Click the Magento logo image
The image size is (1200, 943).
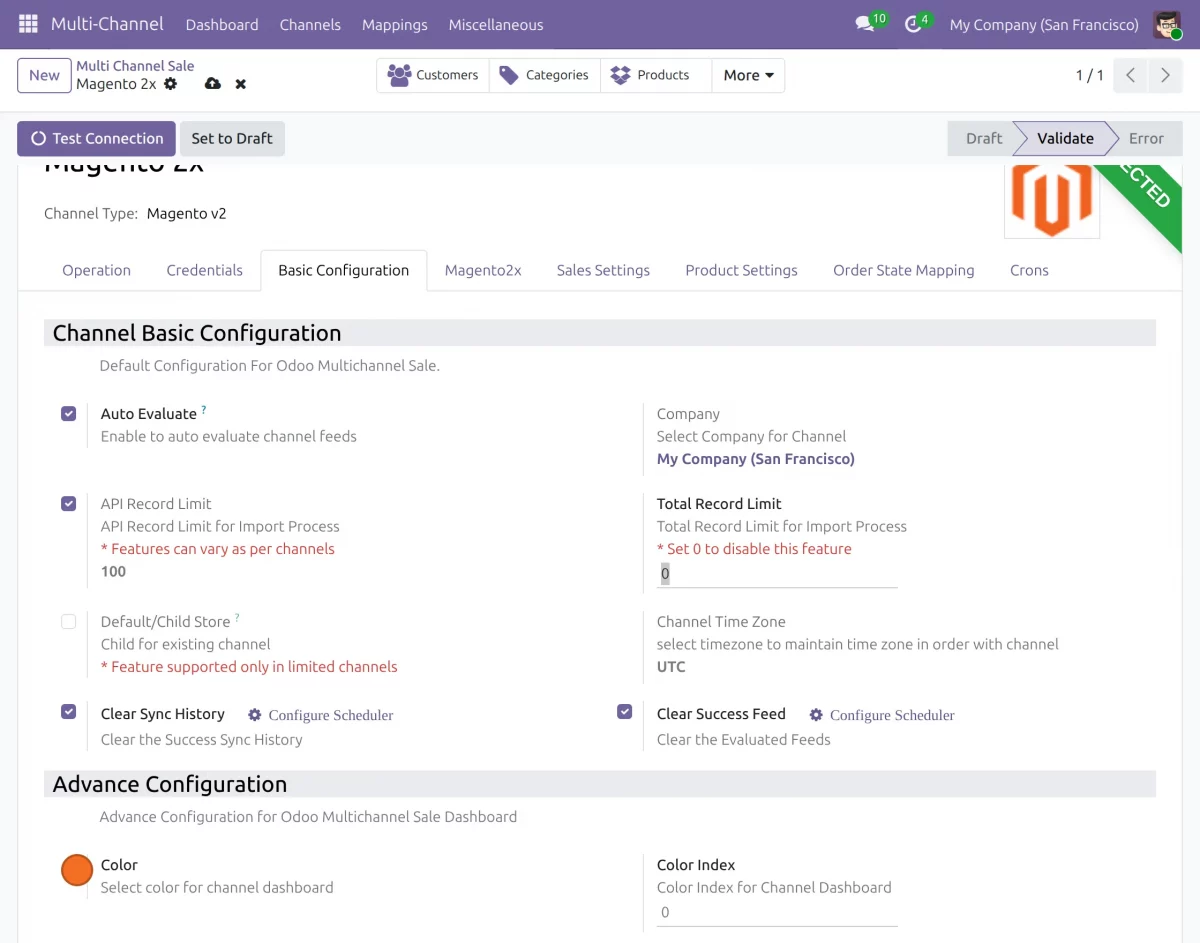tap(1051, 201)
